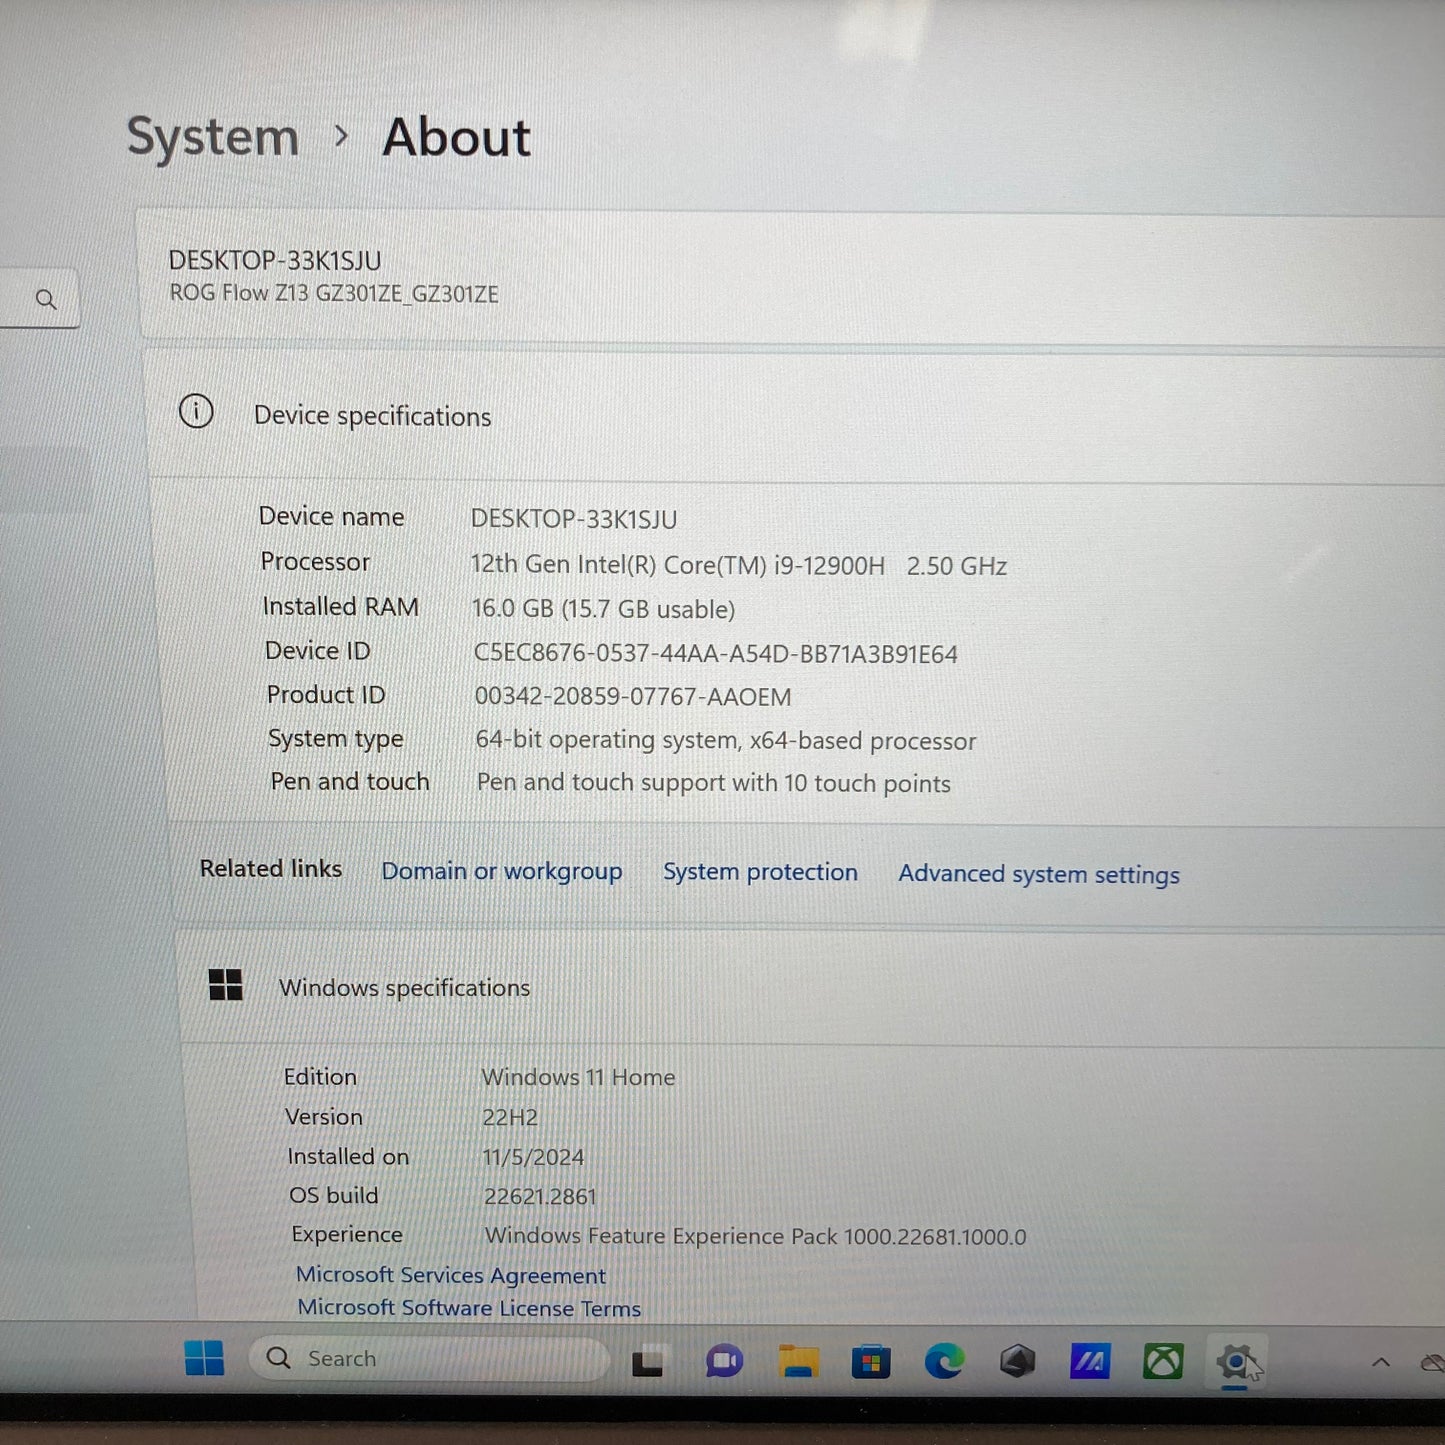Open Advanced system settings link

pyautogui.click(x=1039, y=874)
